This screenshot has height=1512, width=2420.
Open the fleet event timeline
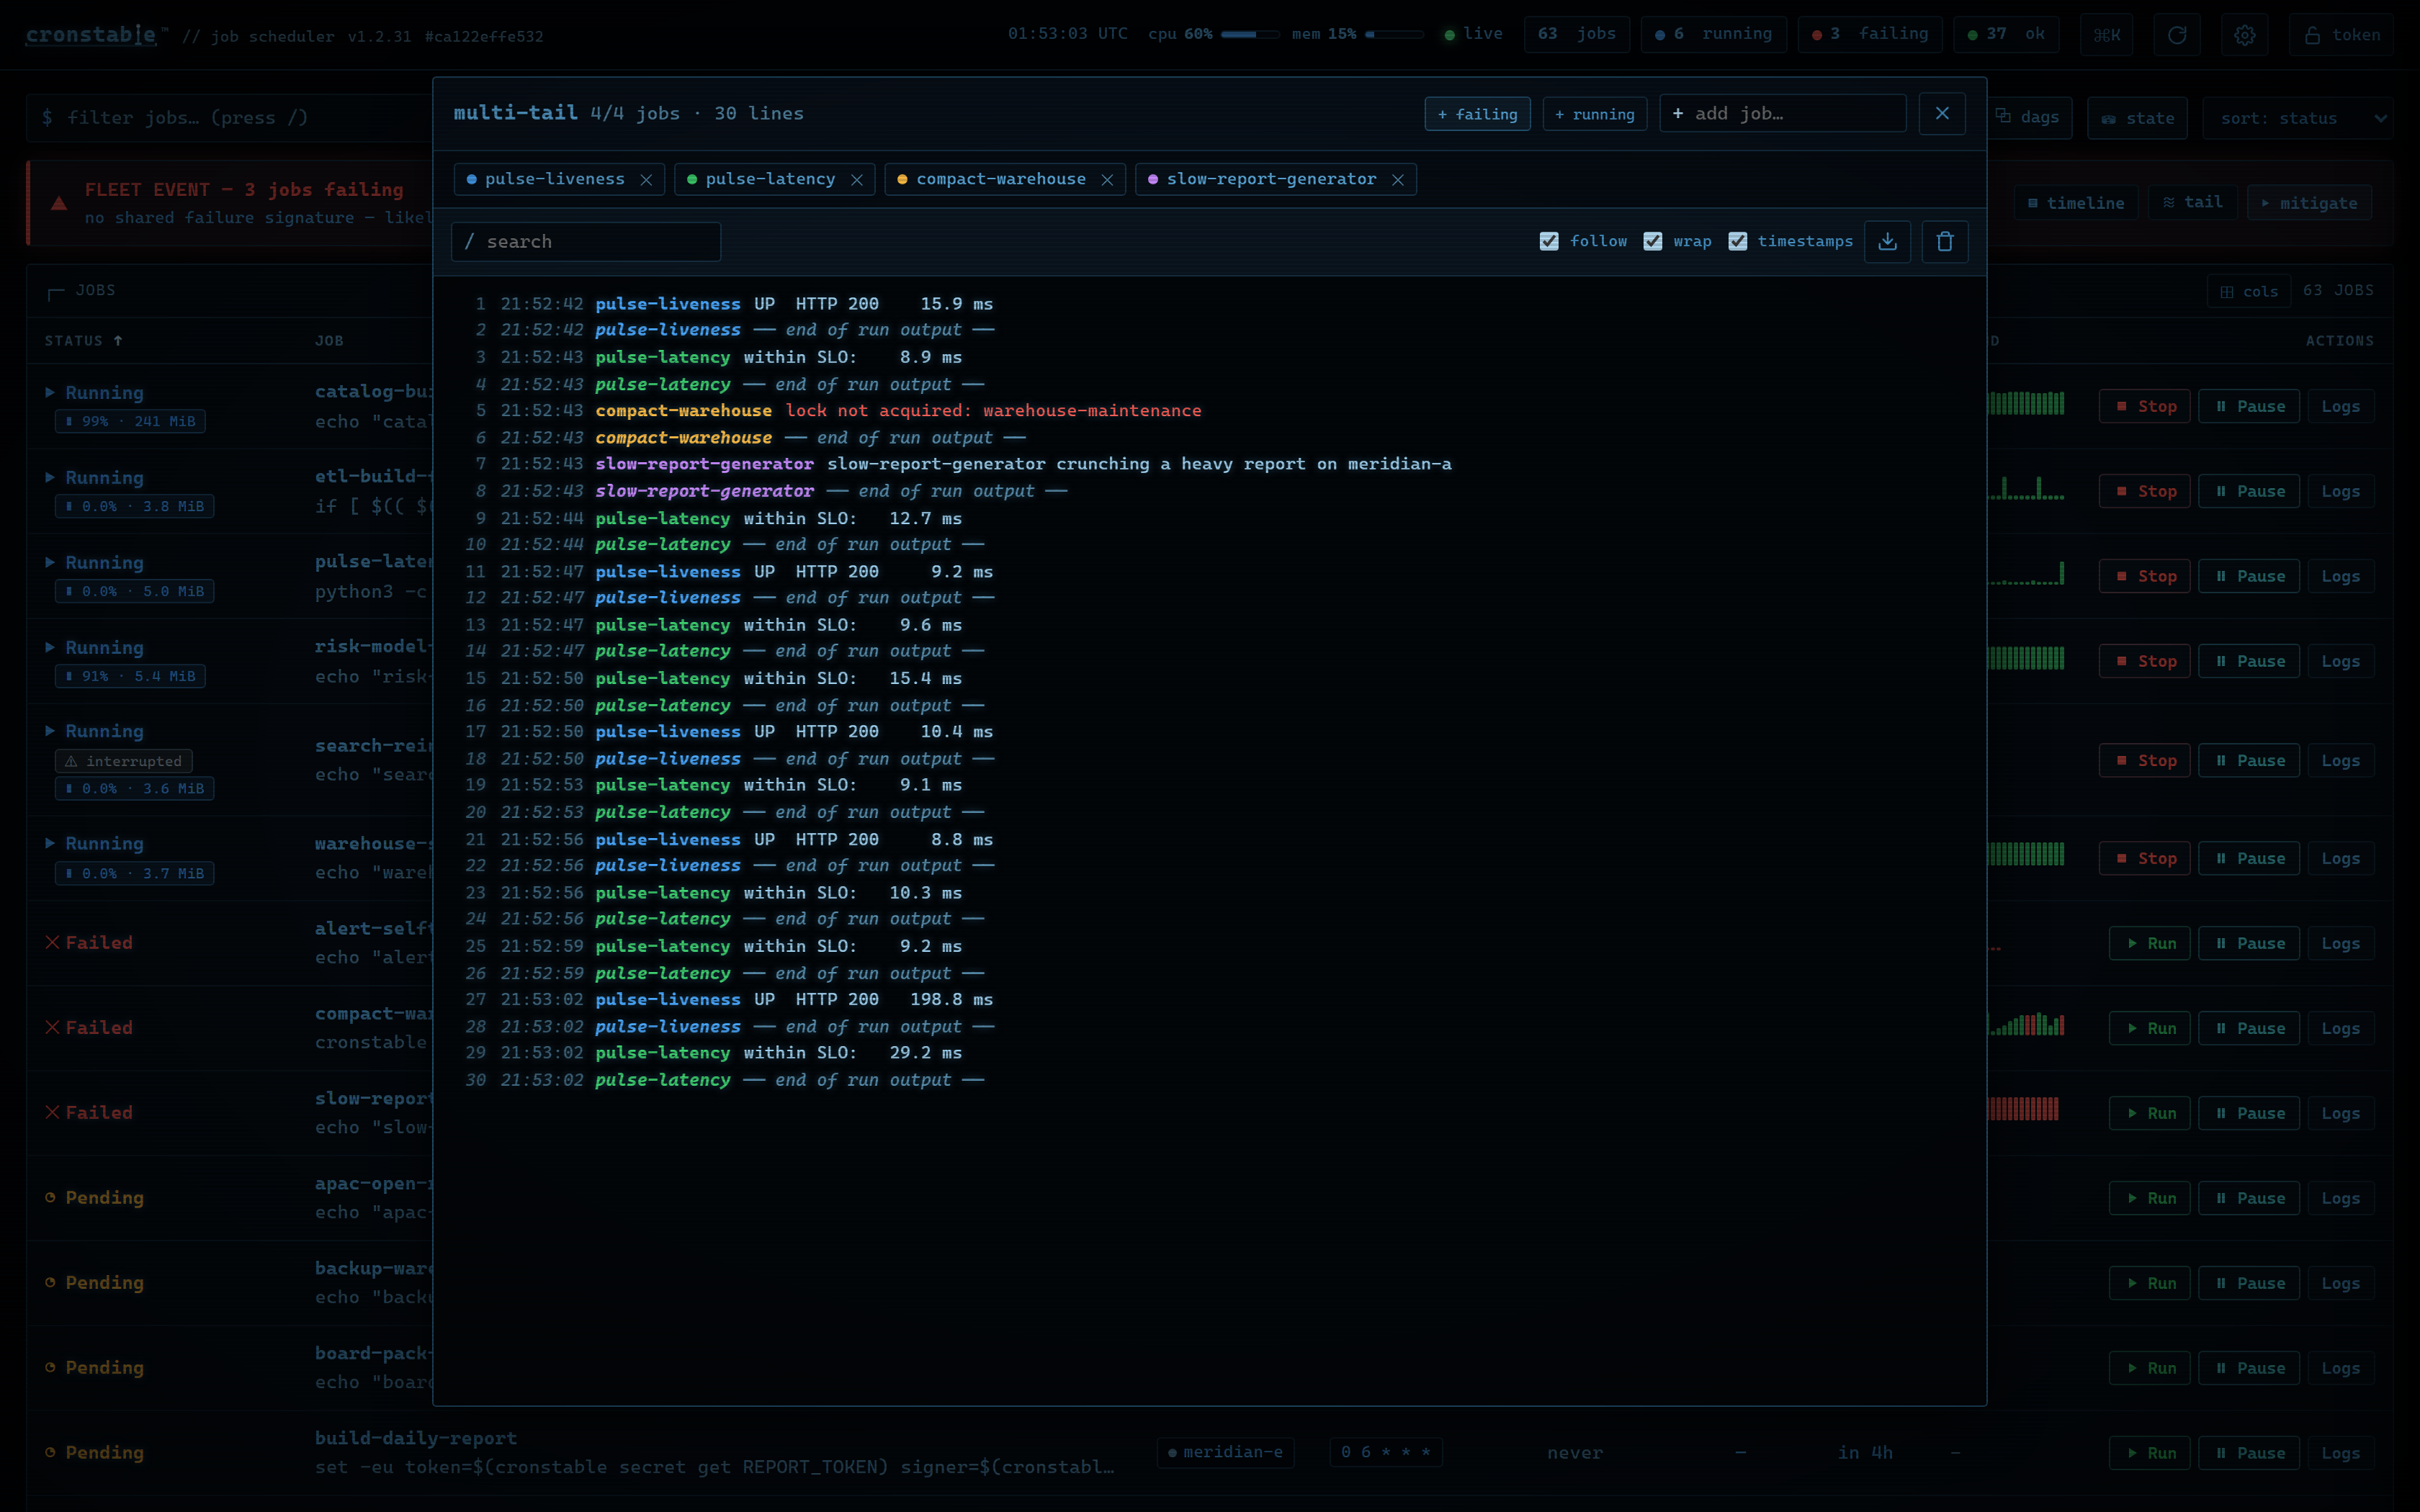click(x=2075, y=203)
